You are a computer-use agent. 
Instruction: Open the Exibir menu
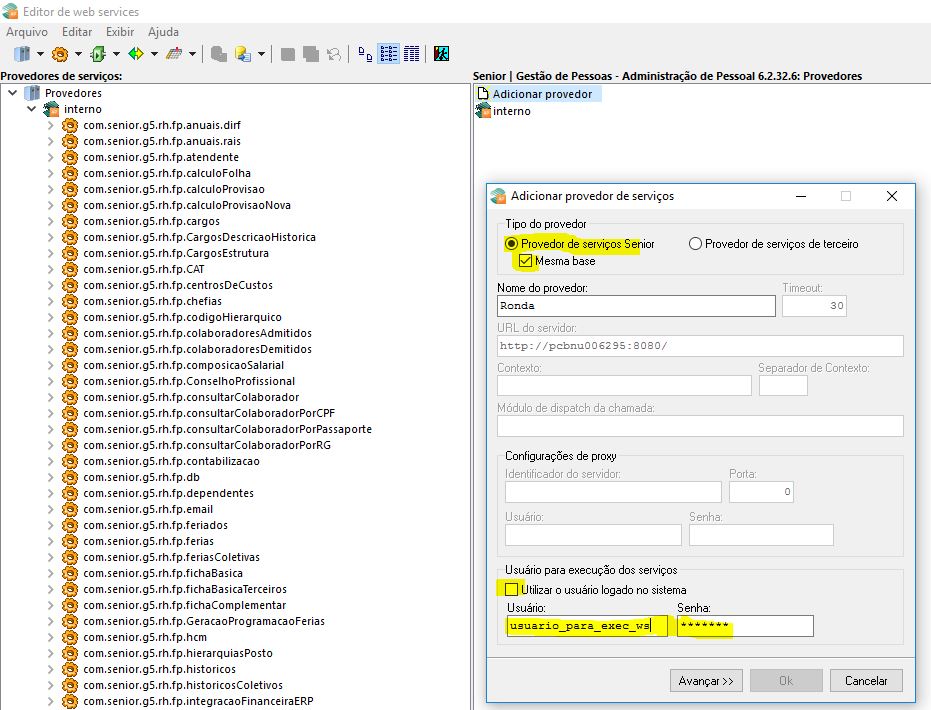pos(120,32)
